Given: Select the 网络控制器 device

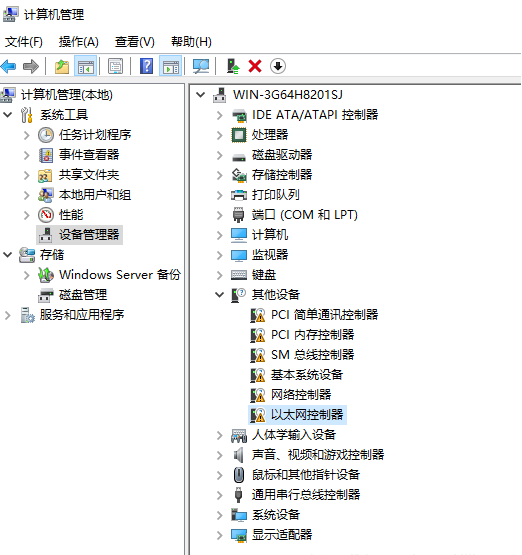Looking at the screenshot, I should [x=301, y=395].
